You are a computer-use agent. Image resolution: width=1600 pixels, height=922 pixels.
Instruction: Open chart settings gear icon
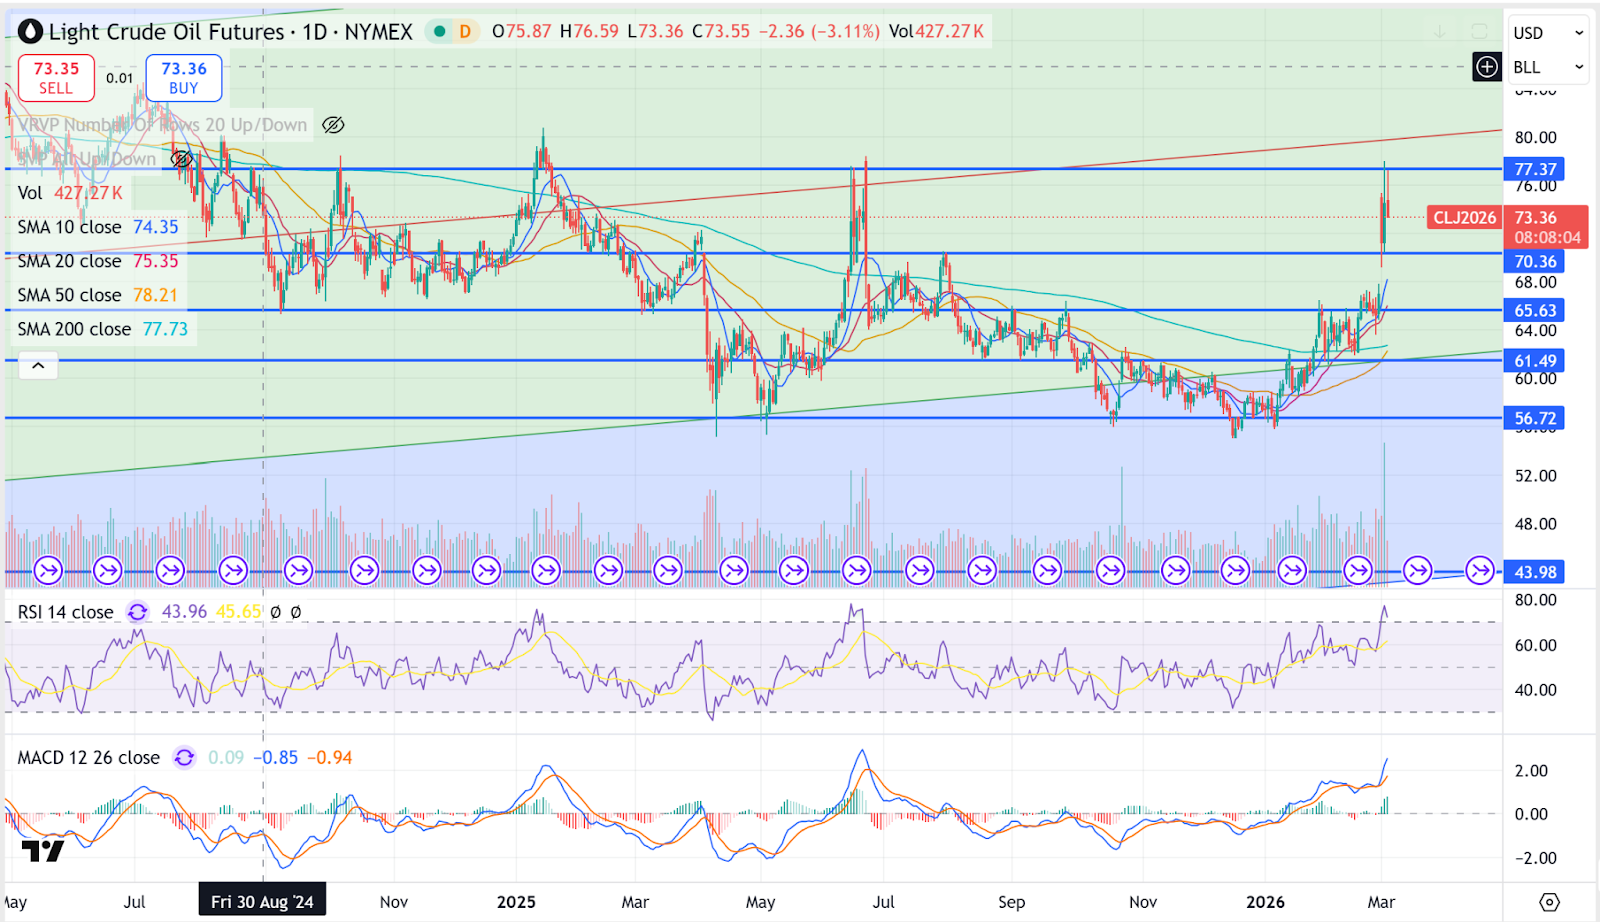click(1549, 902)
